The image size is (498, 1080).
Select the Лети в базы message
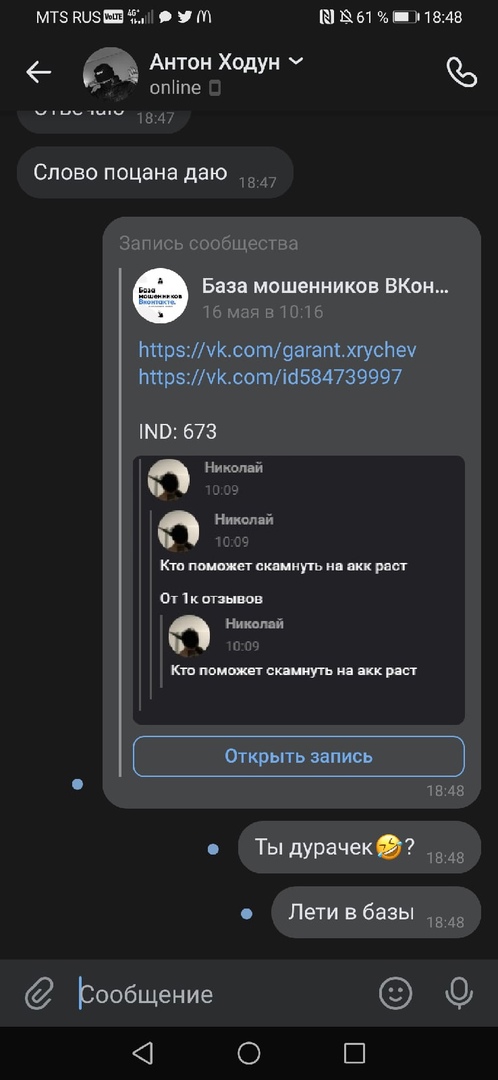click(375, 913)
